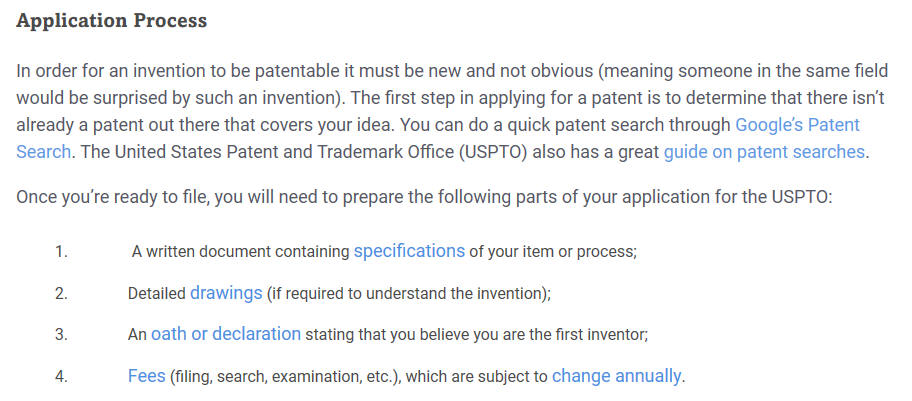Image resolution: width=912 pixels, height=401 pixels.
Task: Click list number 3 beside oath item
Action: pos(62,335)
